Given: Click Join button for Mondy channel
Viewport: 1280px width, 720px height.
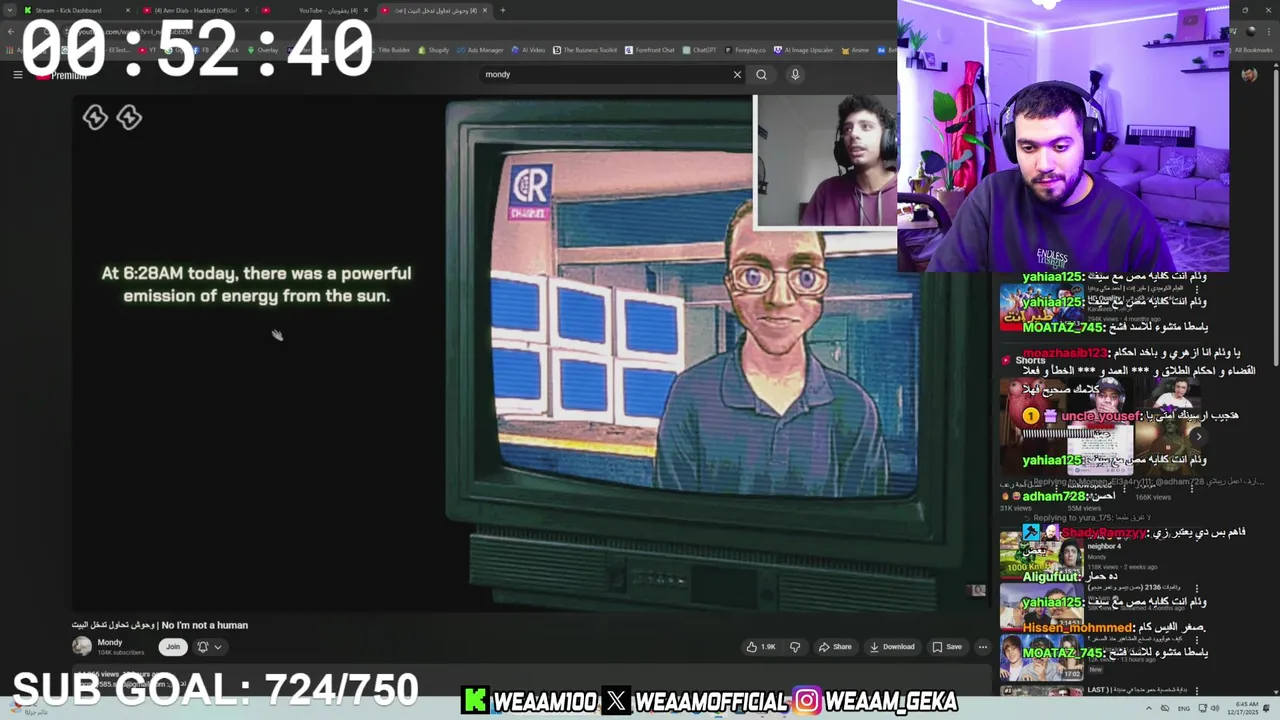Looking at the screenshot, I should (x=173, y=647).
